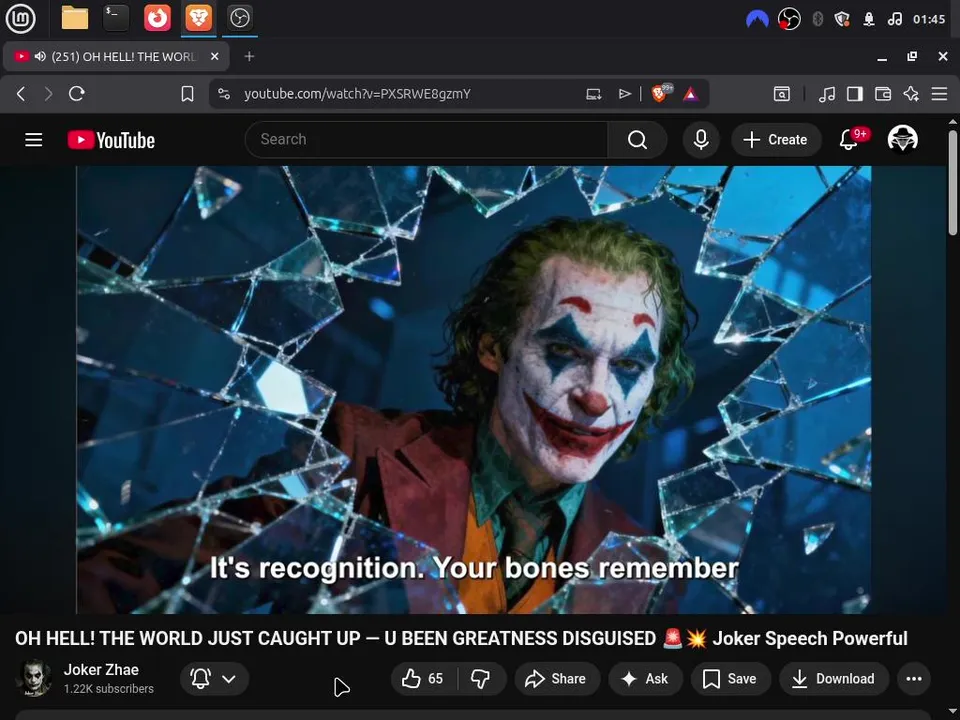The image size is (960, 720).
Task: Open the Brave Wallet icon
Action: pyautogui.click(x=883, y=94)
